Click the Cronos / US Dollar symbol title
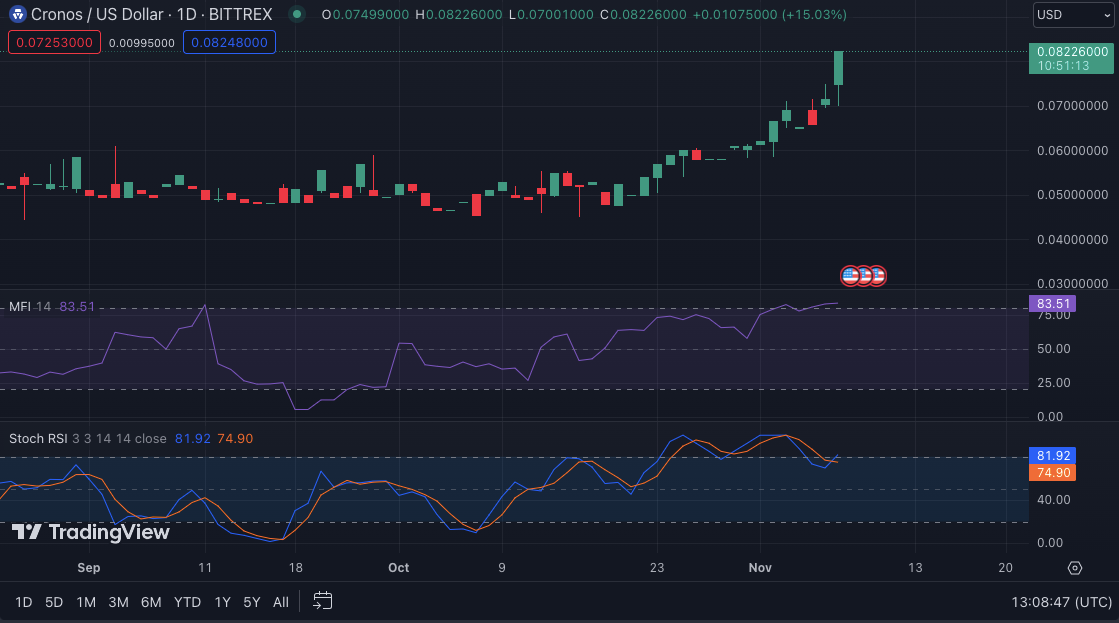The width and height of the screenshot is (1119, 623). 97,14
